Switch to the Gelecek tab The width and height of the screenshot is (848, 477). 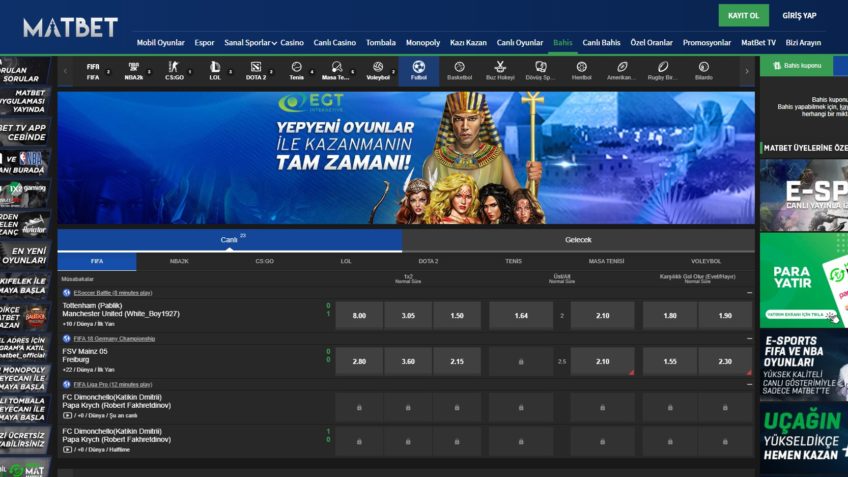click(578, 240)
